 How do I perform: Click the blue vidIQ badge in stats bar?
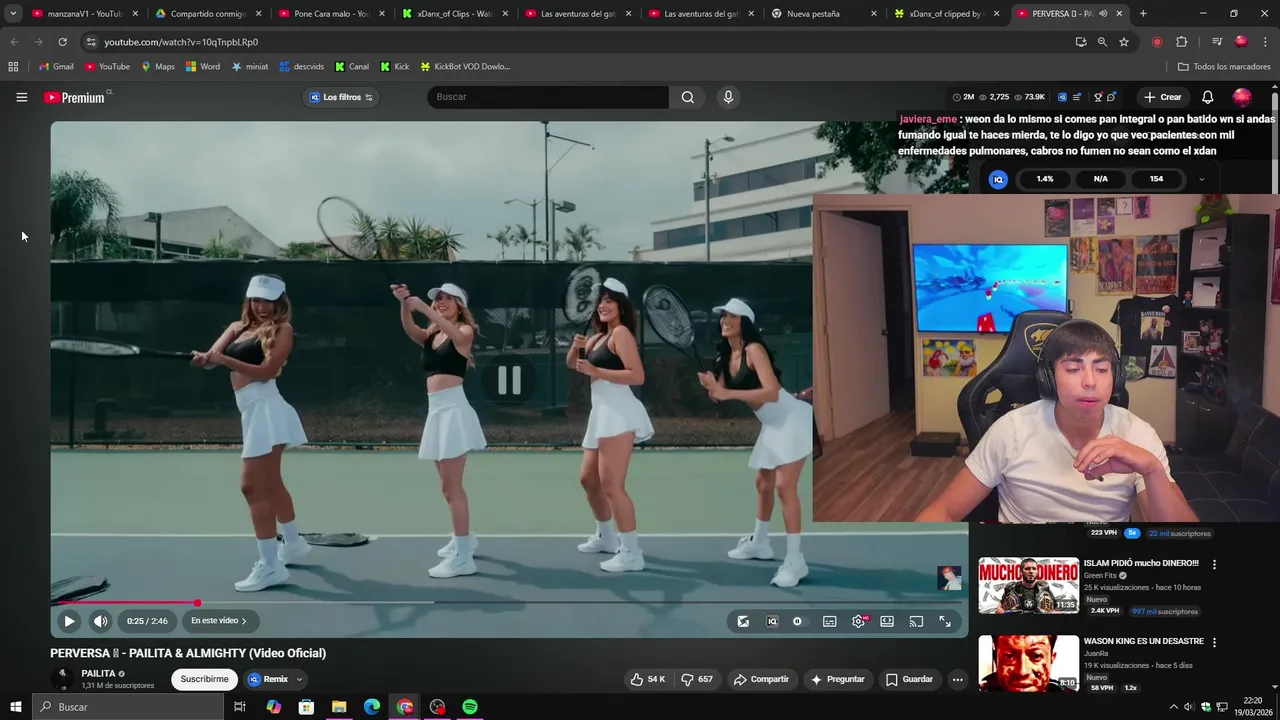[x=998, y=179]
